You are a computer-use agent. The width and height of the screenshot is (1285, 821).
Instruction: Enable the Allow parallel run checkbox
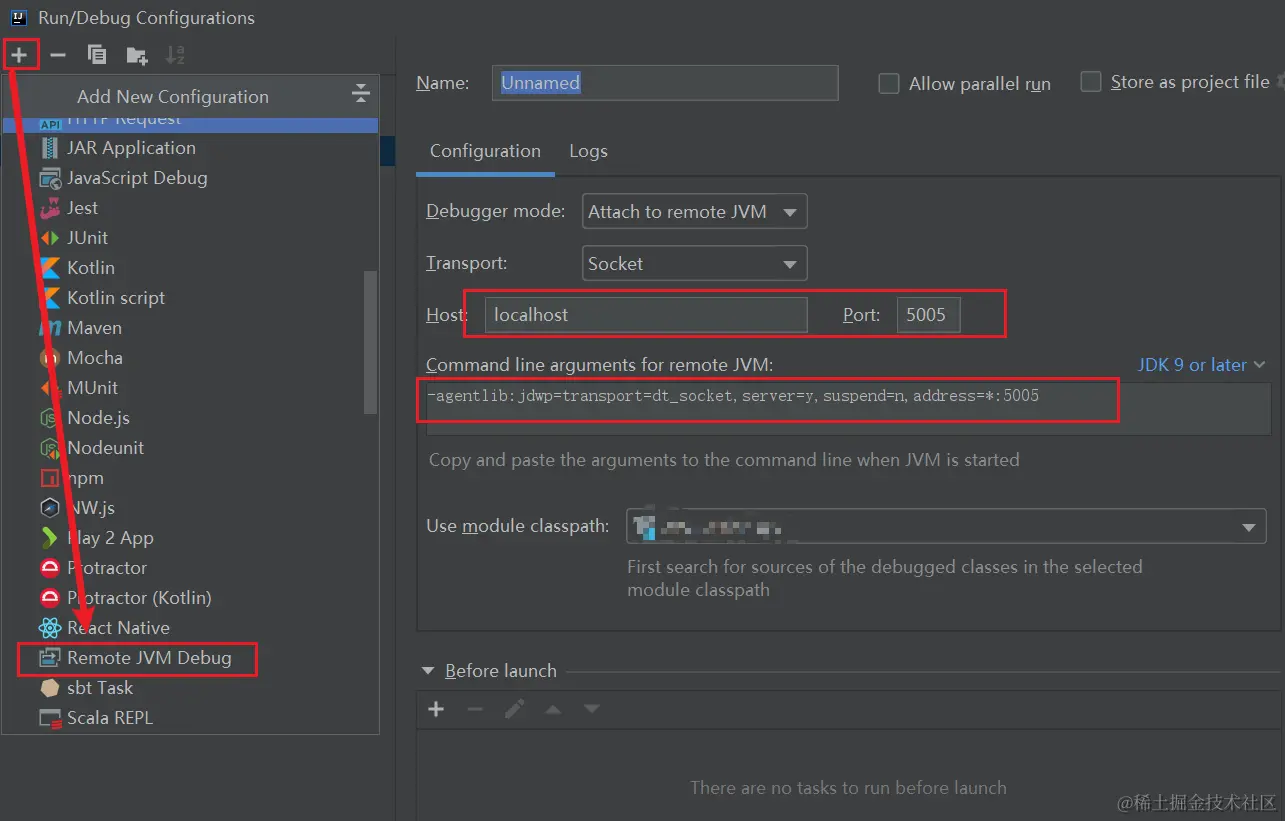[x=888, y=84]
